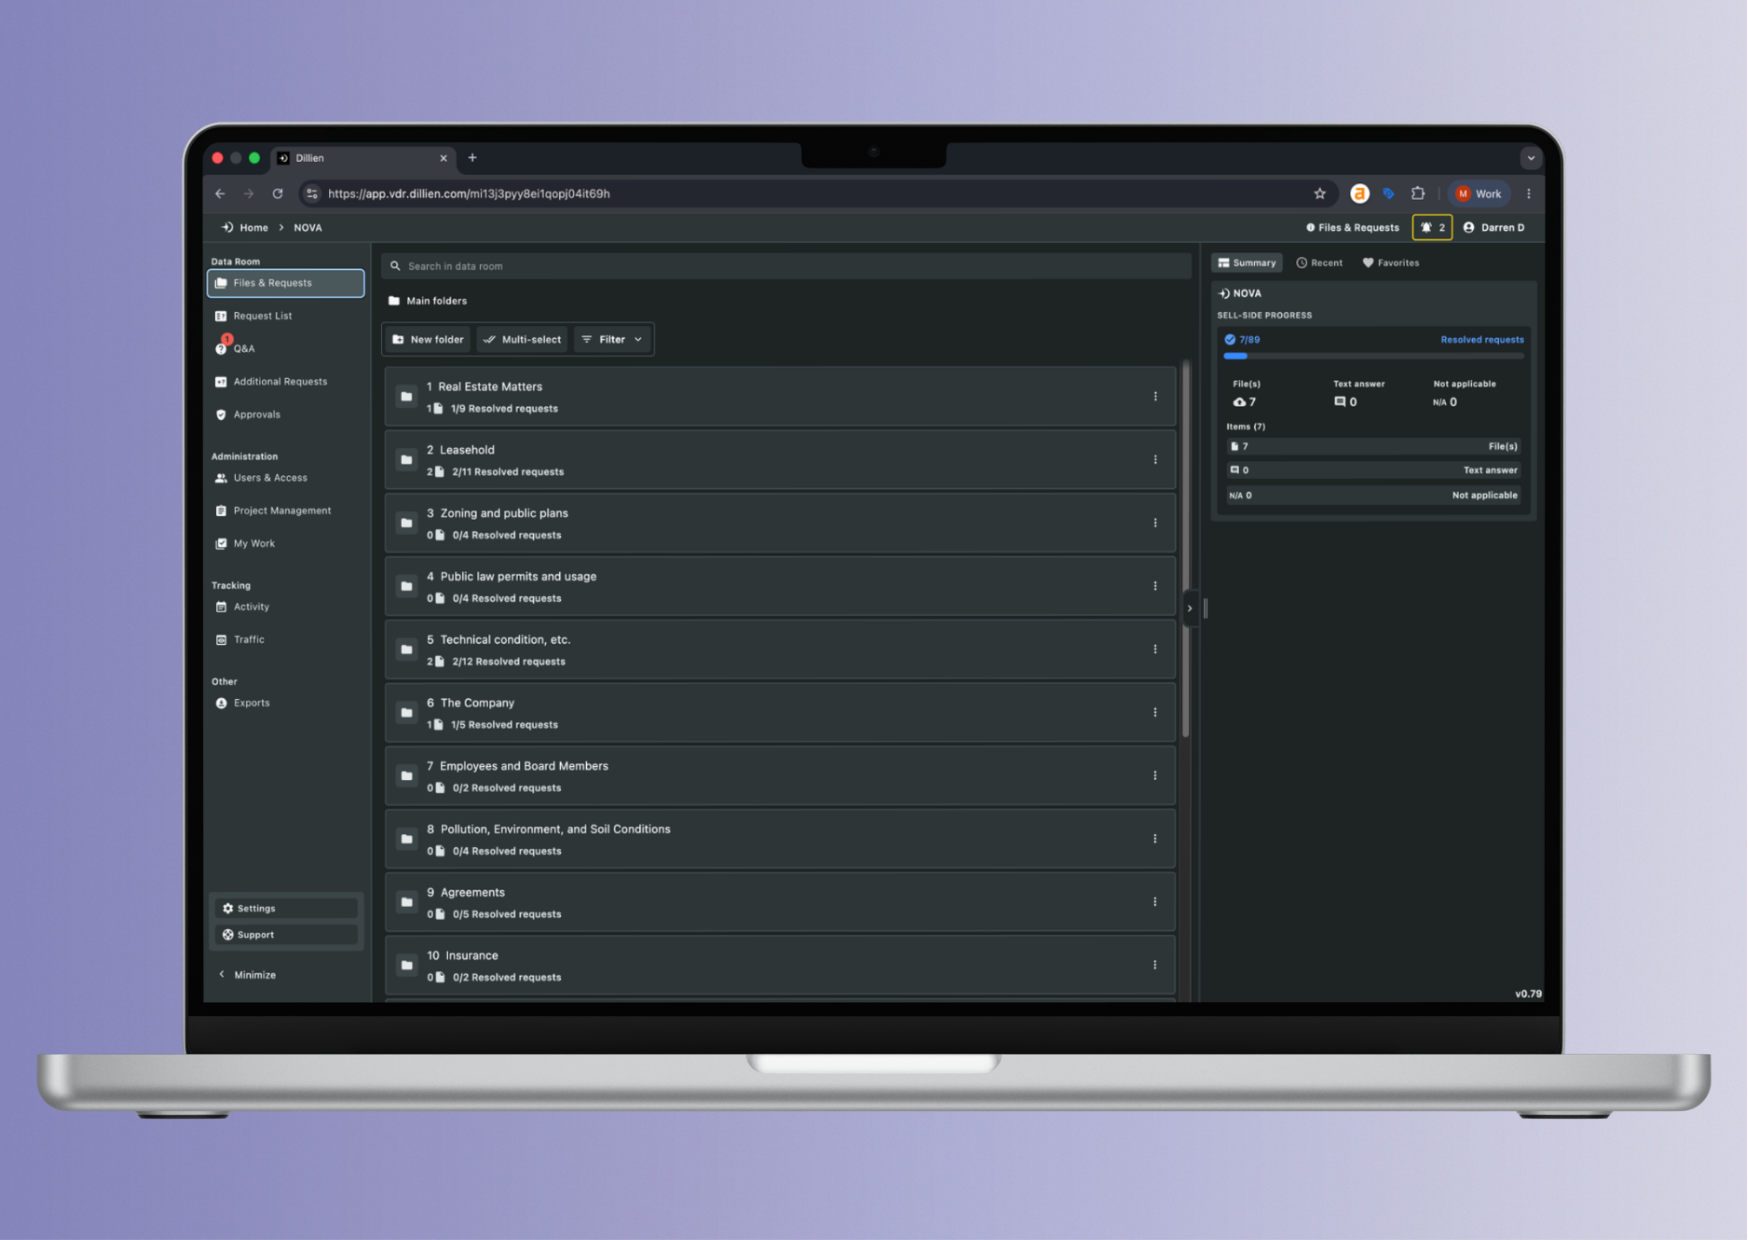Click the Text answer items row
The image size is (1748, 1240).
pyautogui.click(x=1373, y=470)
